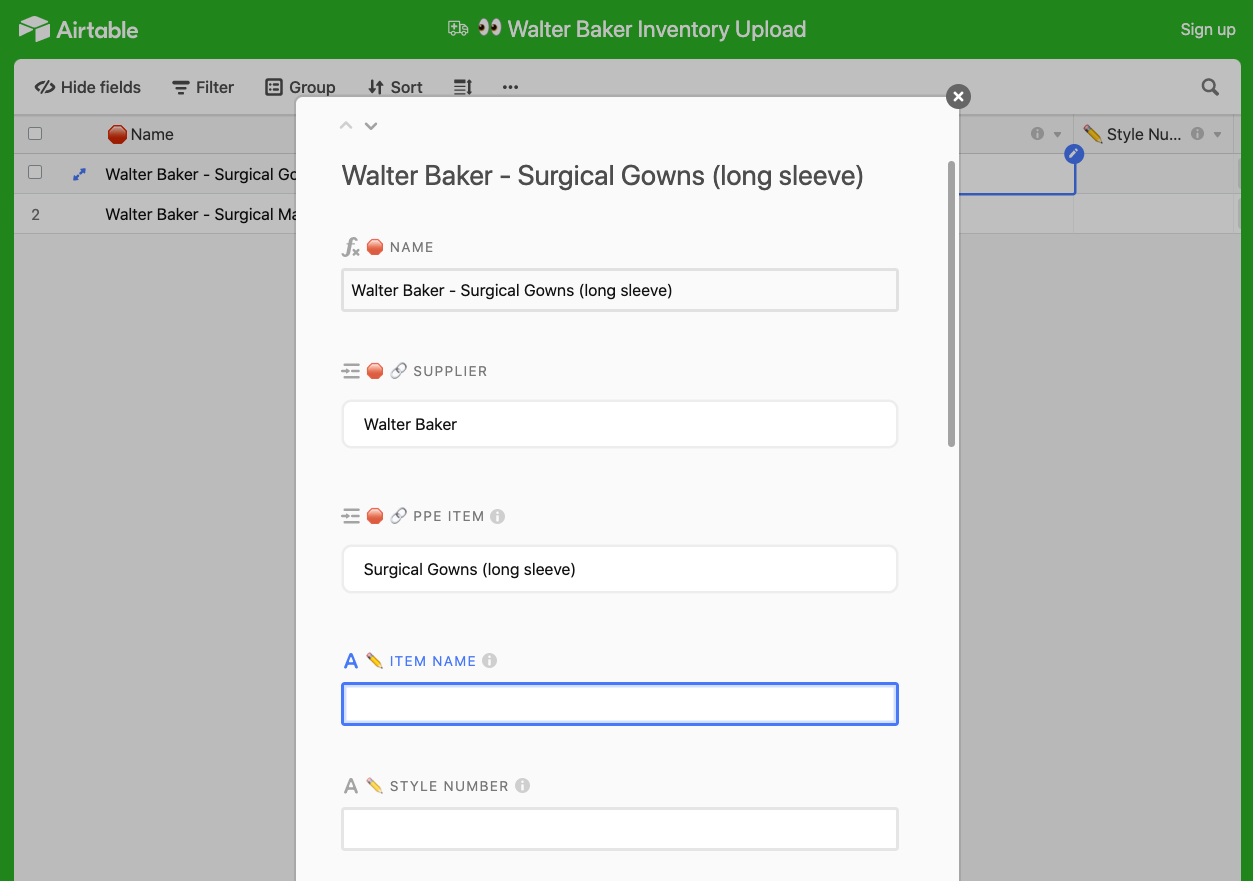Click the Name formula field input

coord(620,290)
